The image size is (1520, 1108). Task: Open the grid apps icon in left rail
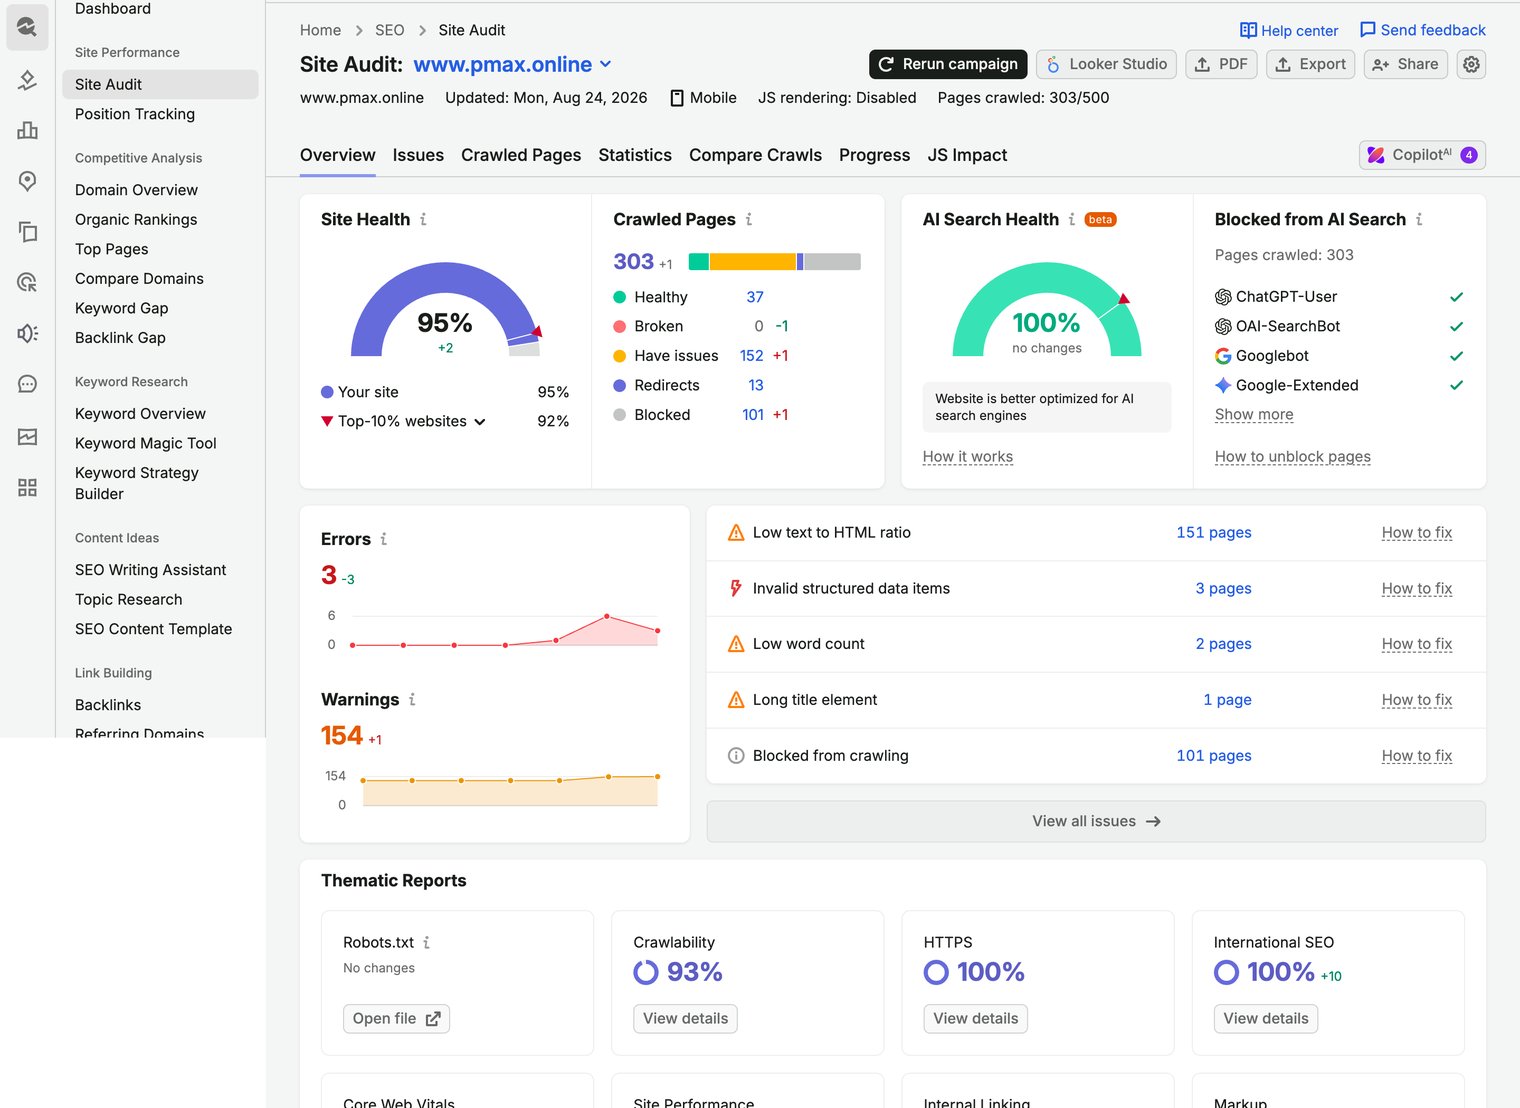pos(28,487)
